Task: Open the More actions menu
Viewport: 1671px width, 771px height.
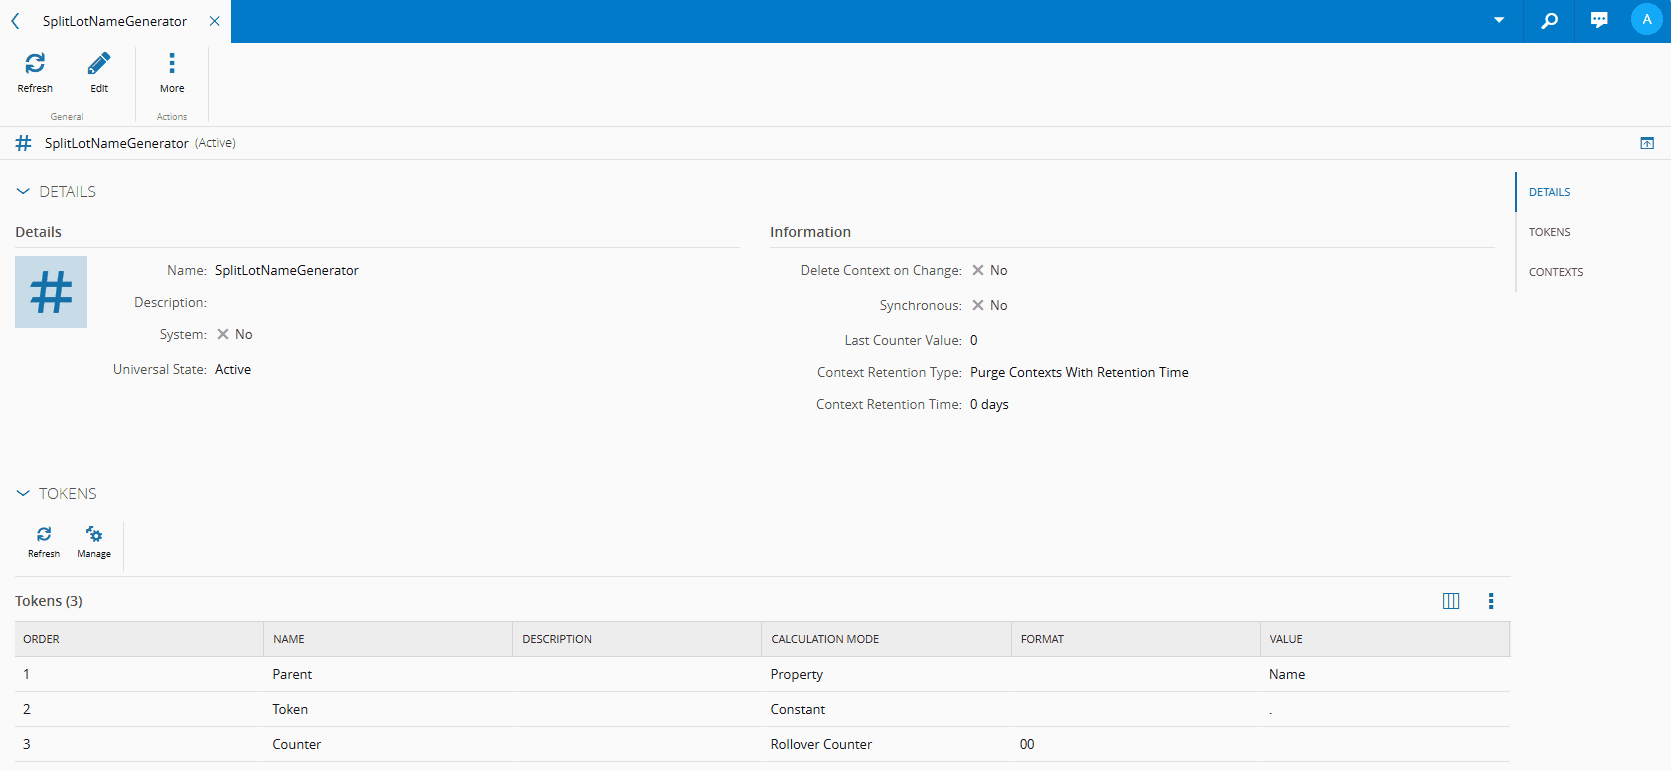Action: [172, 64]
